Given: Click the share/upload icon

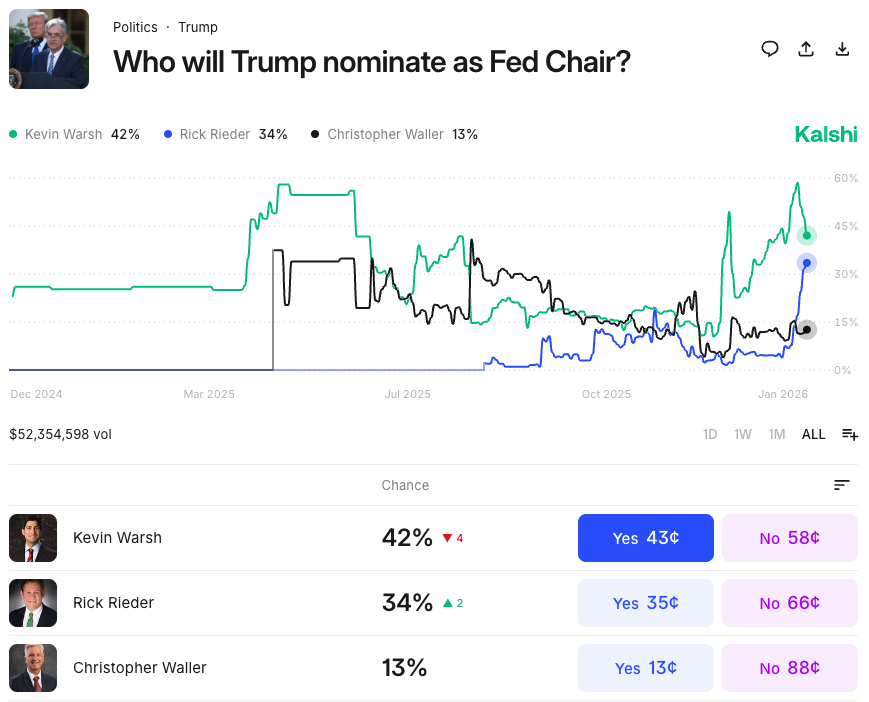Looking at the screenshot, I should click(x=806, y=48).
